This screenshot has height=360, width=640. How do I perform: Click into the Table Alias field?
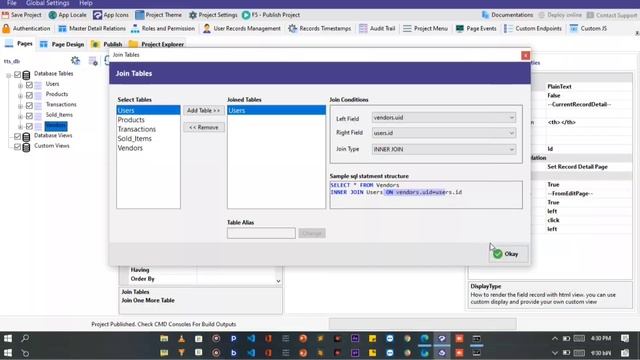click(x=261, y=233)
